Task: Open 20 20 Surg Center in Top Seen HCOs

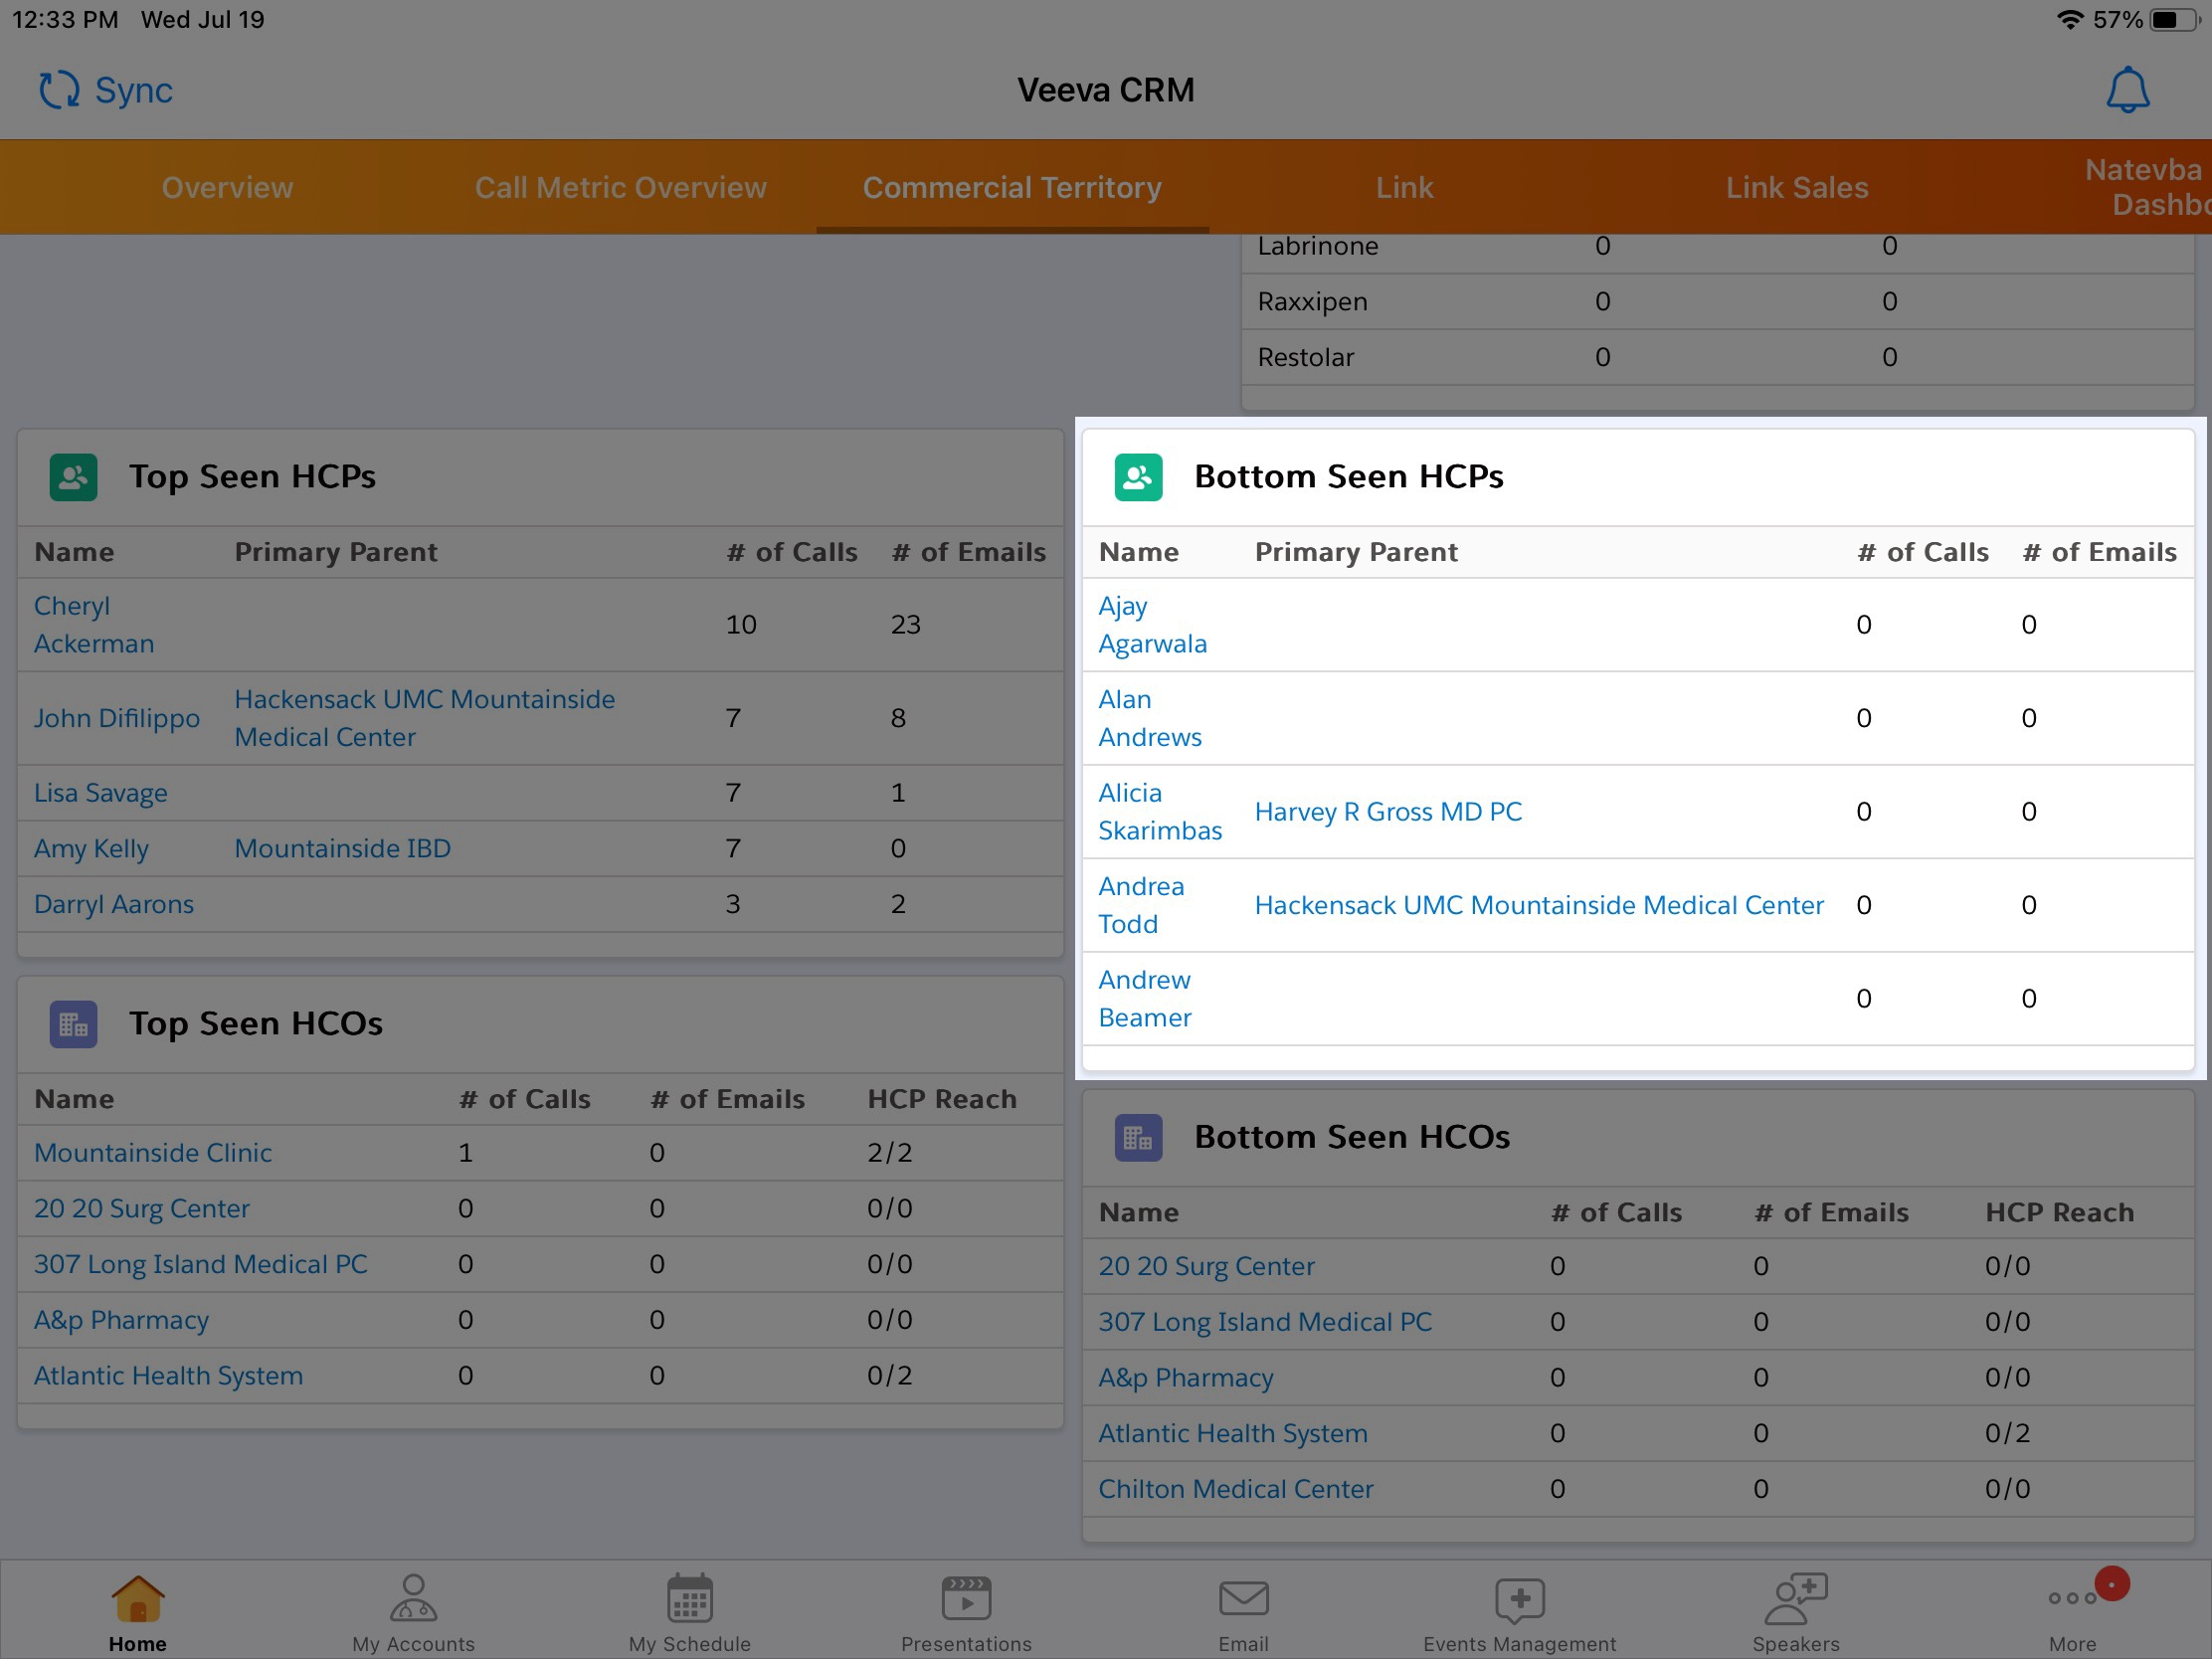Action: coord(142,1208)
